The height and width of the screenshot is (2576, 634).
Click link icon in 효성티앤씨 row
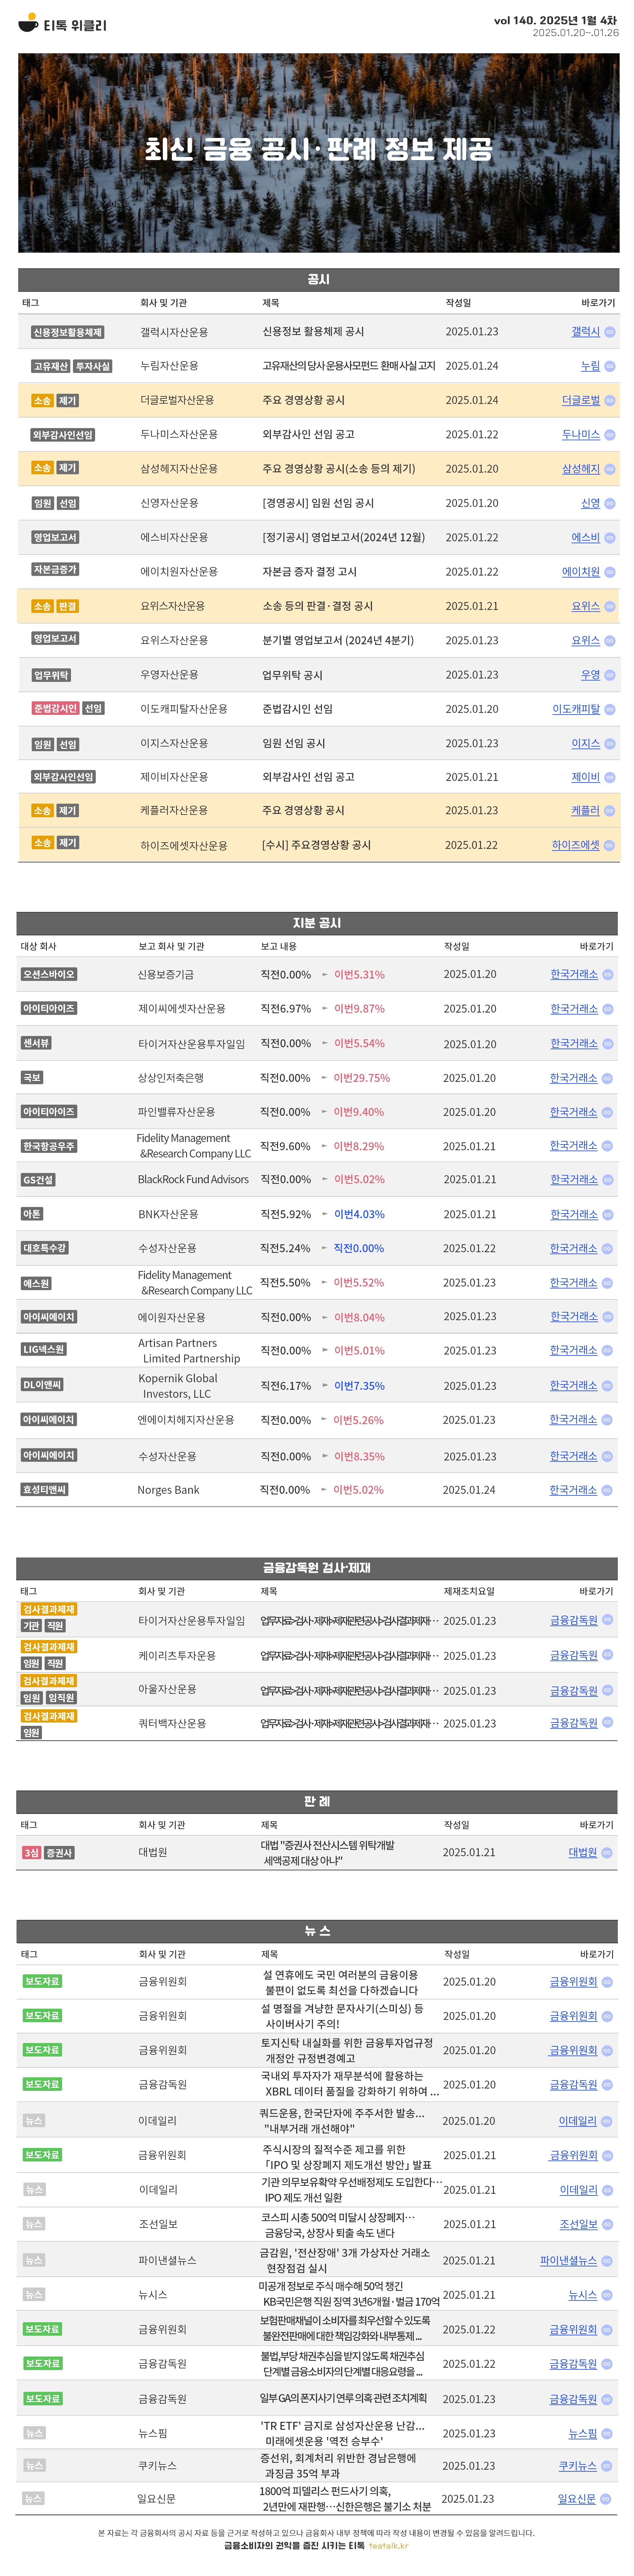(x=607, y=1490)
